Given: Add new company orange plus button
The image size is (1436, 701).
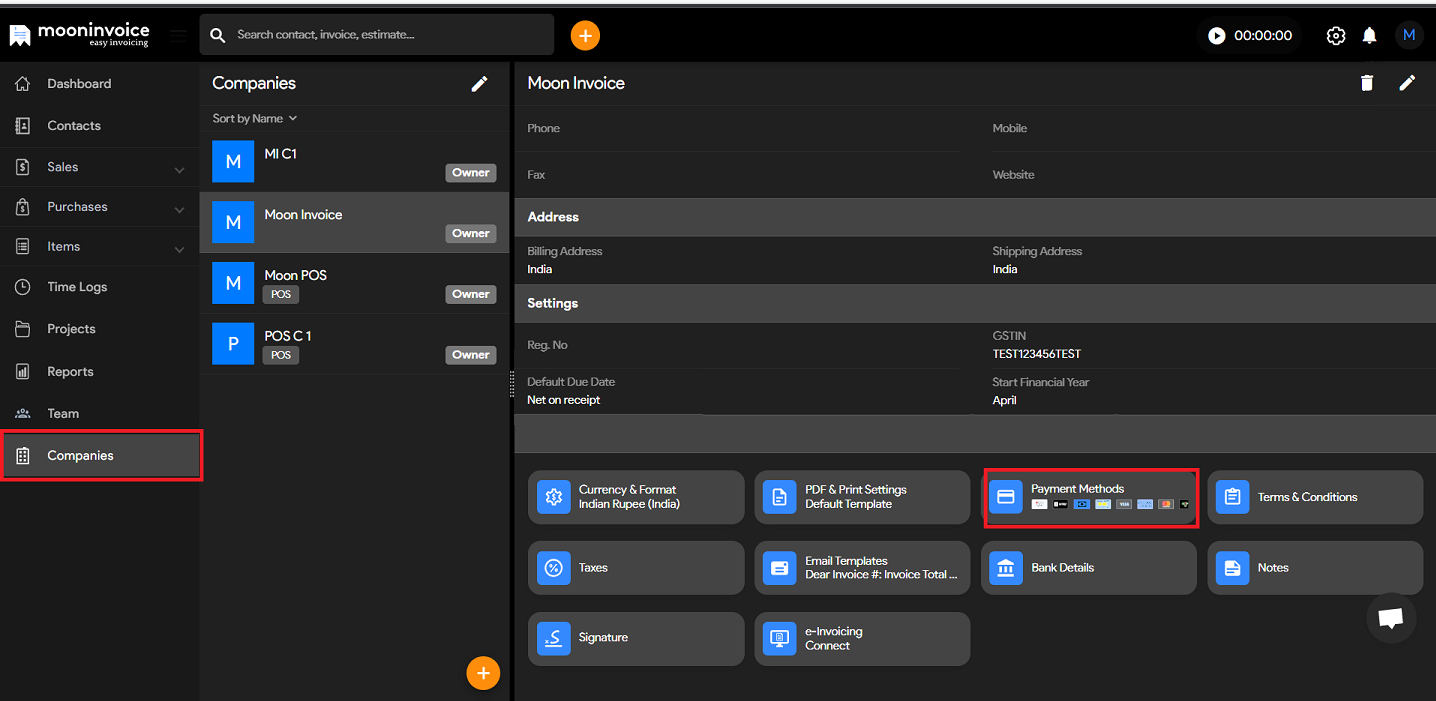Looking at the screenshot, I should pyautogui.click(x=483, y=673).
